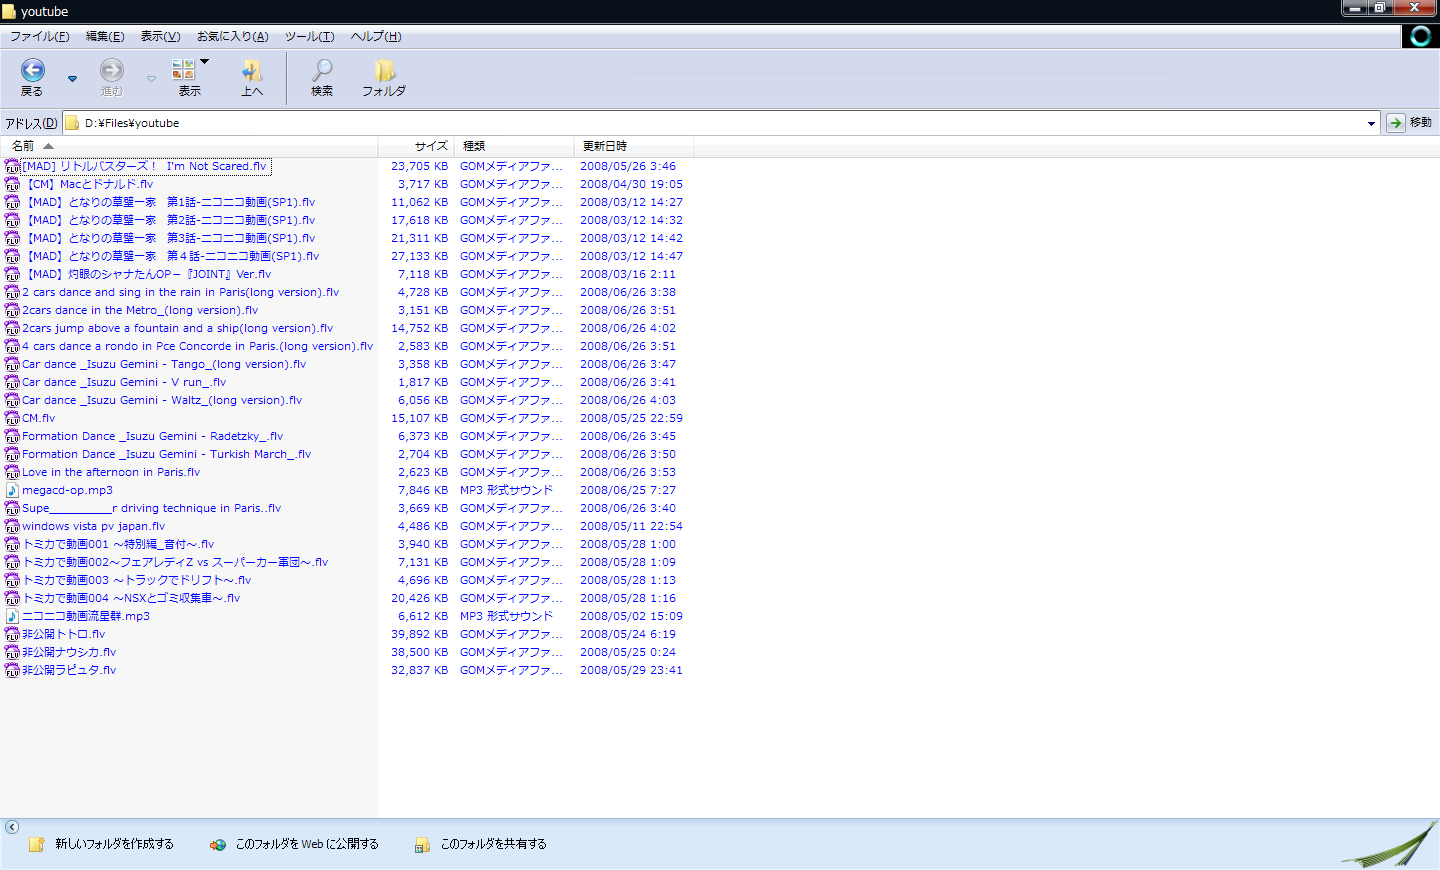Click このフォルダを Web に公開する link
The height and width of the screenshot is (870, 1440).
point(307,844)
